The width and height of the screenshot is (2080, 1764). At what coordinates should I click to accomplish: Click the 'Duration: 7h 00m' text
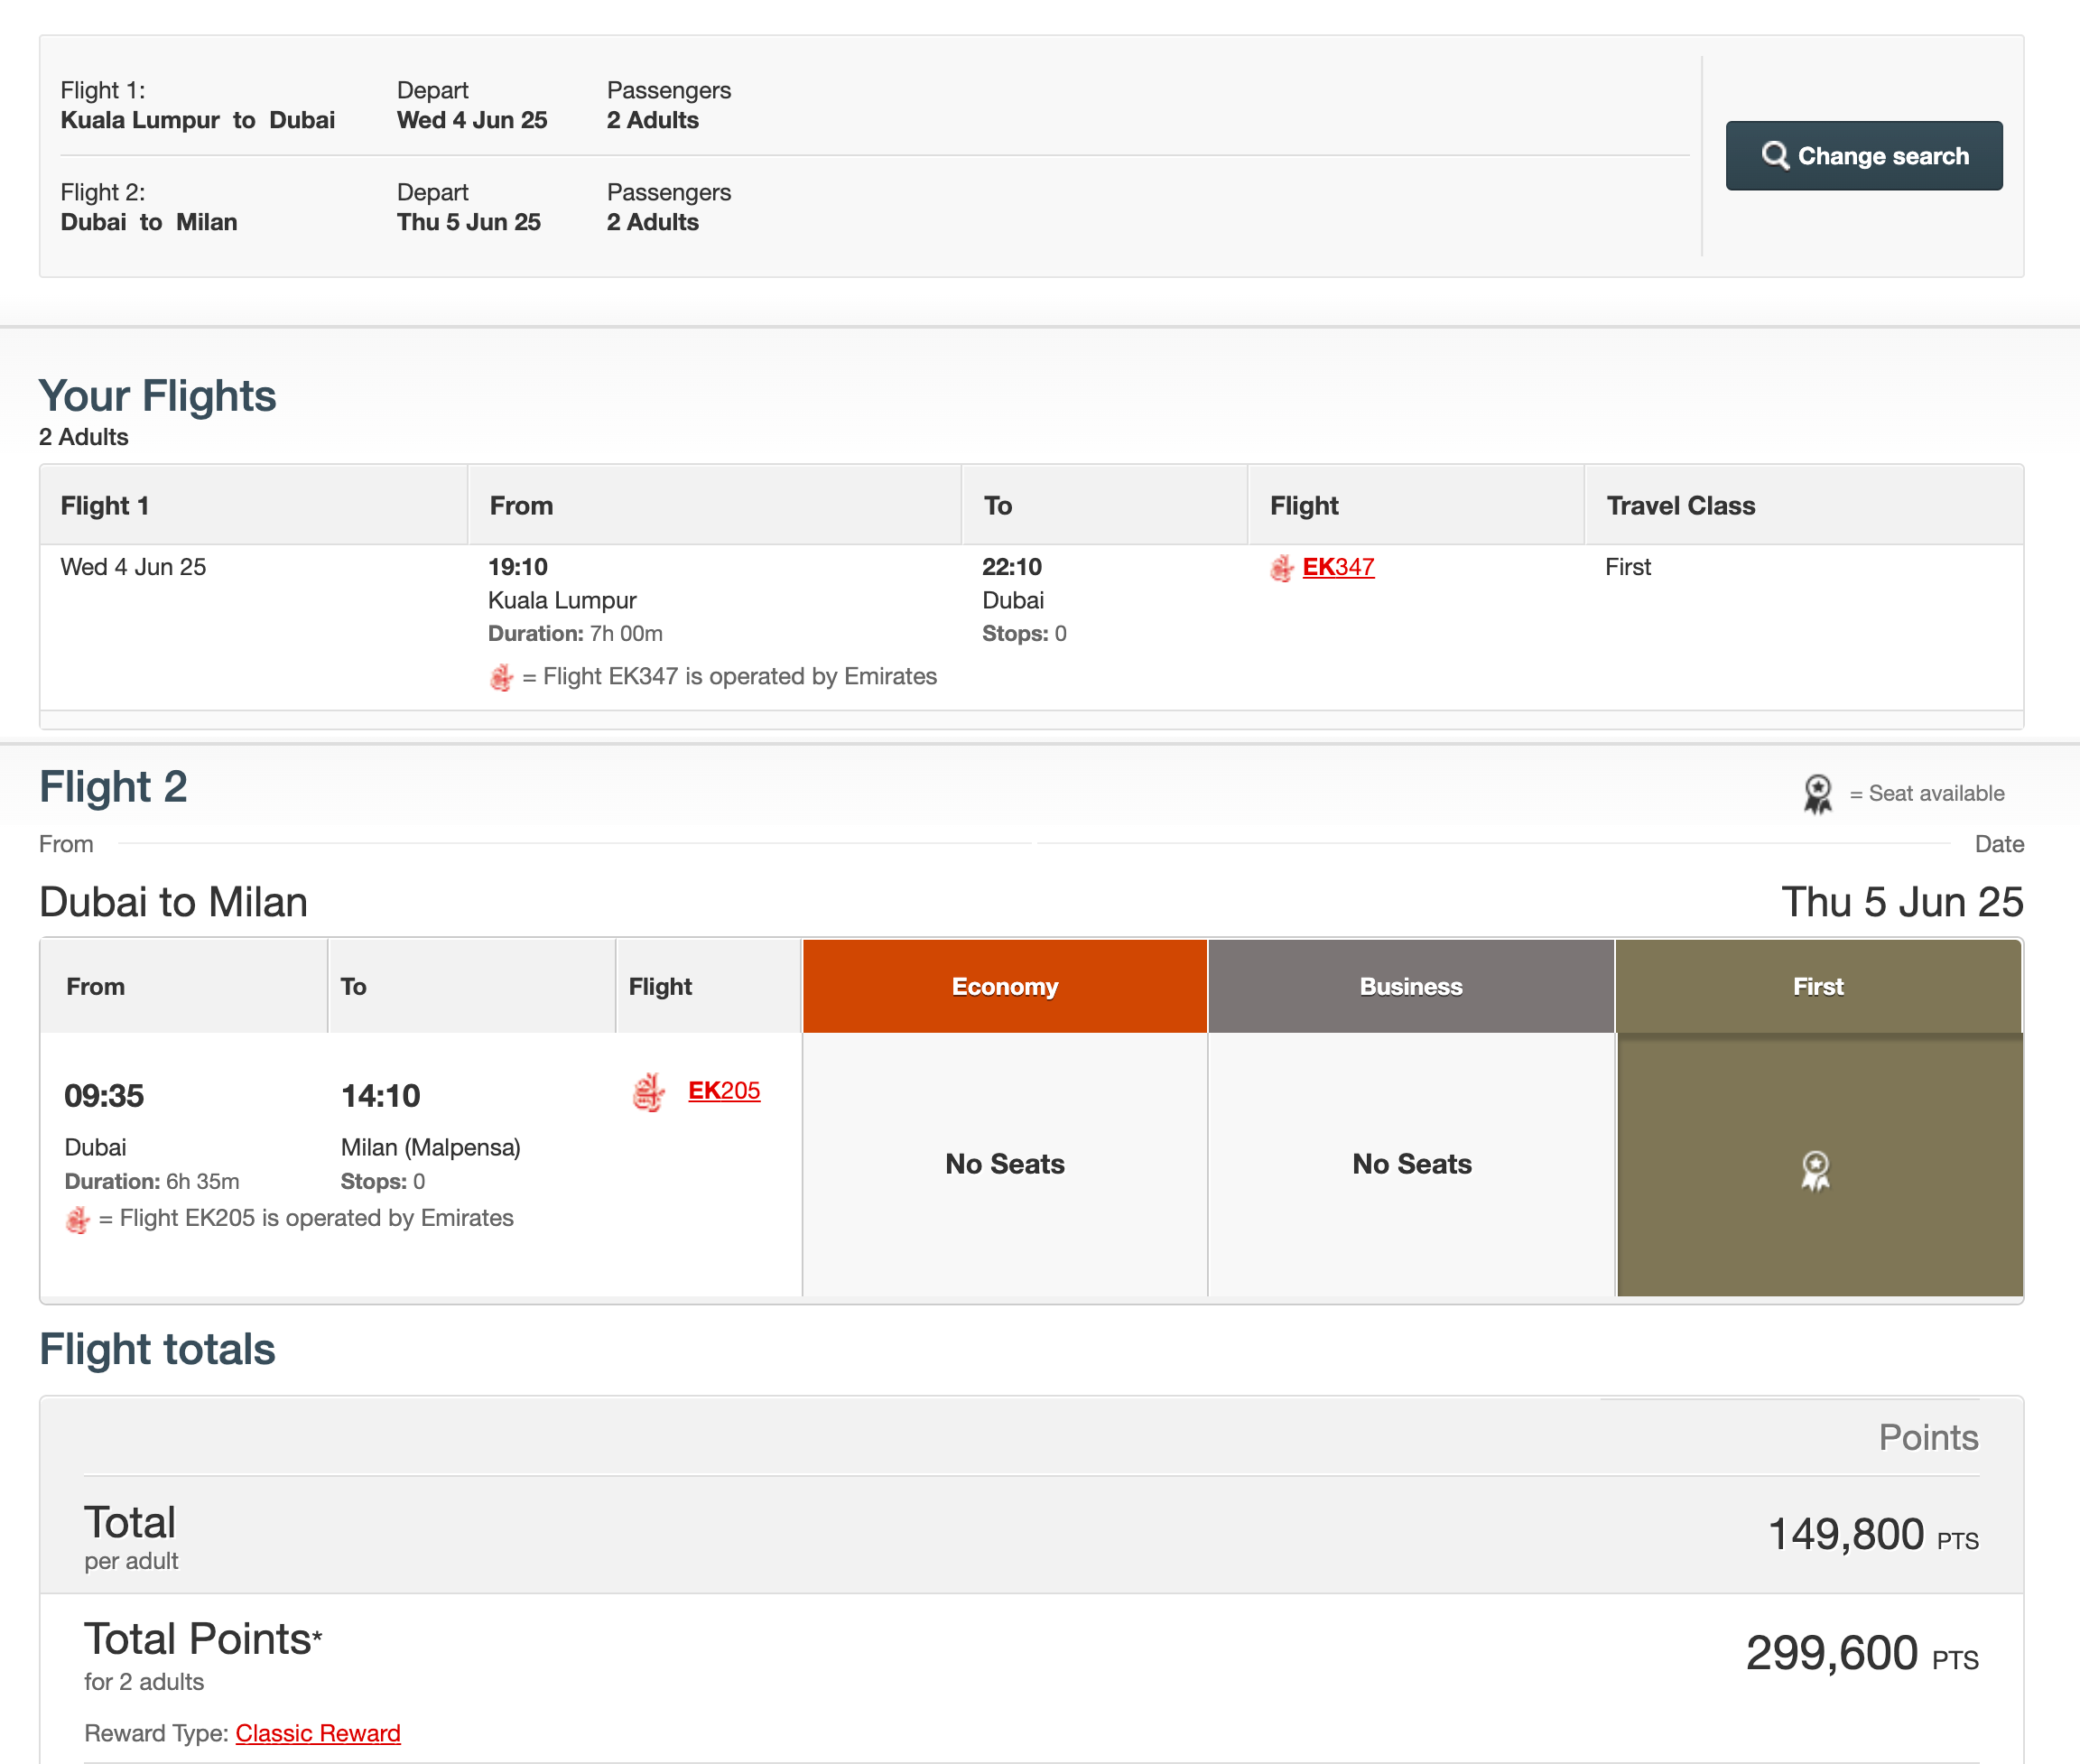(575, 633)
